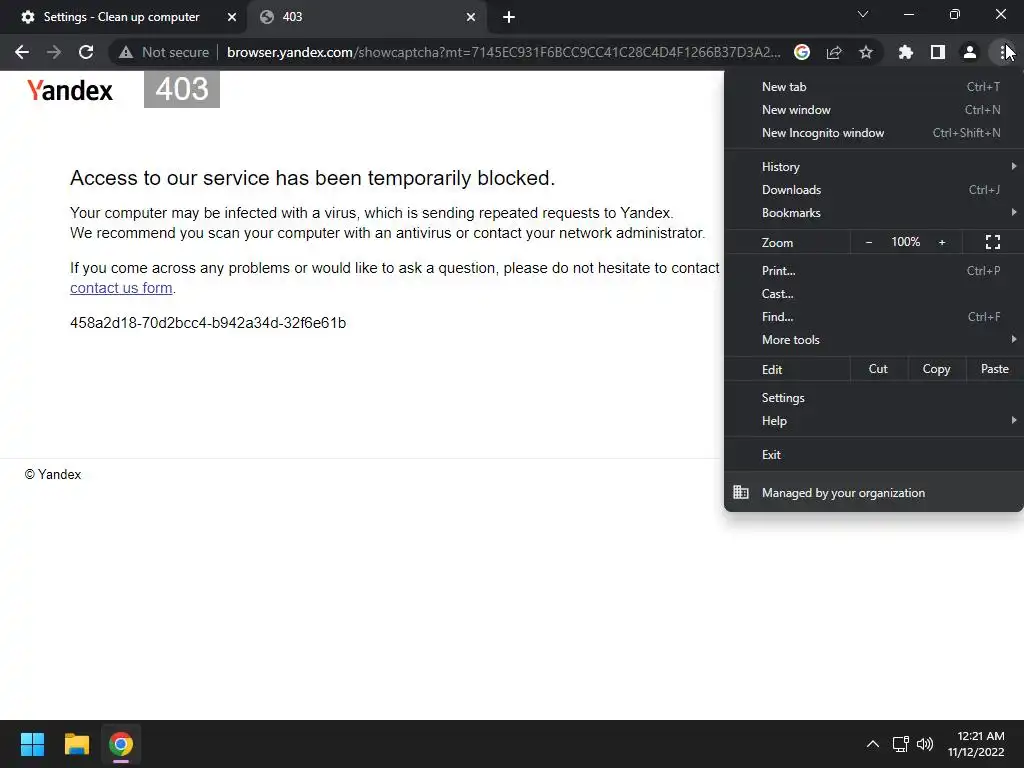The height and width of the screenshot is (768, 1024).
Task: Open the Windows Start menu
Action: click(x=32, y=744)
